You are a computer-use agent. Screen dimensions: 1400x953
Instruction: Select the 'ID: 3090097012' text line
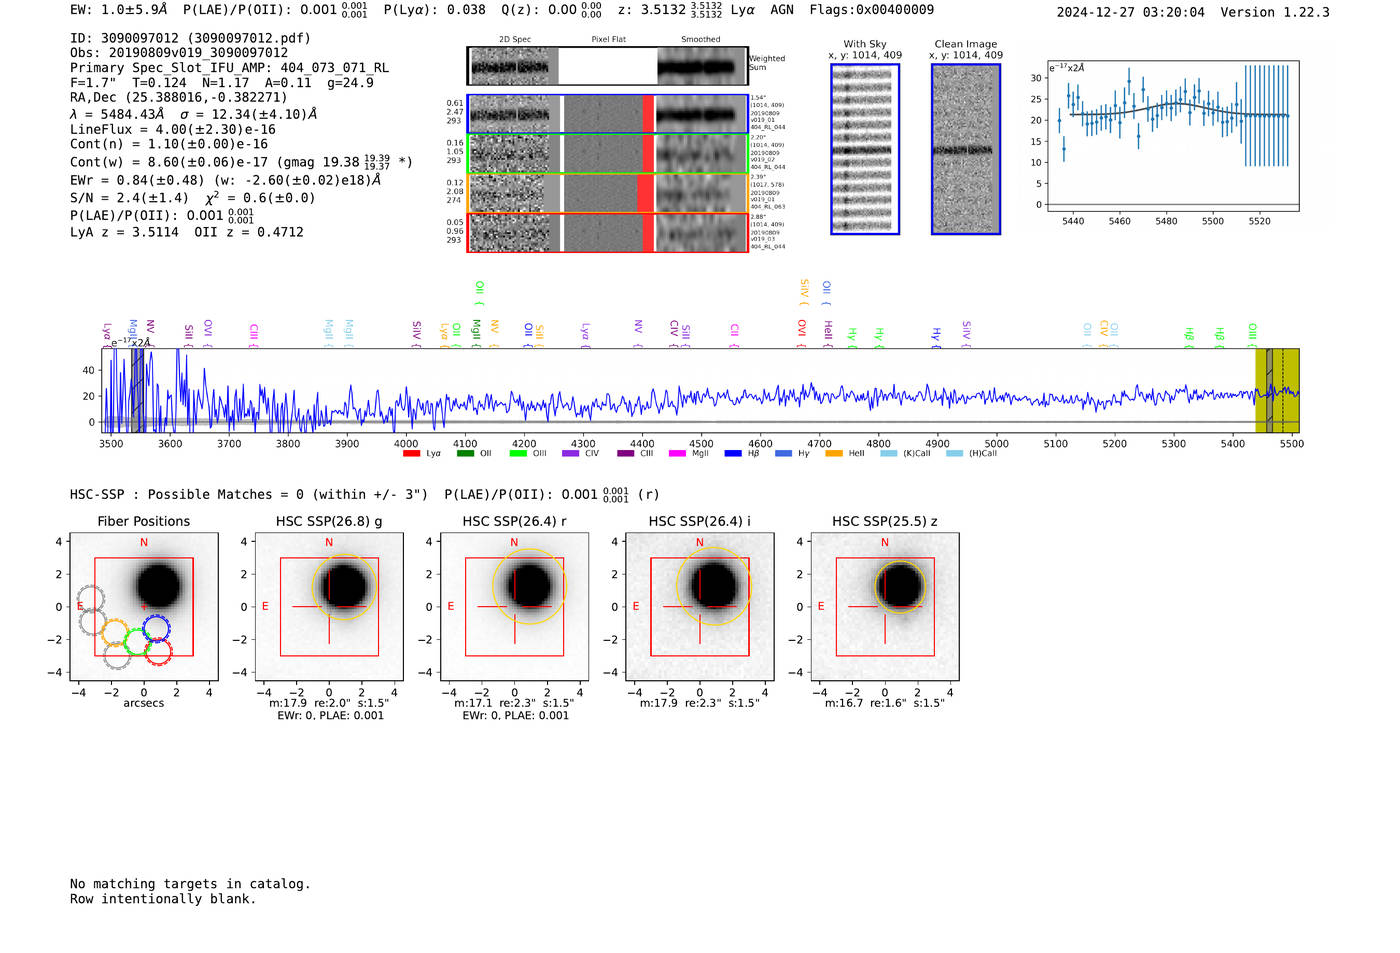tap(190, 38)
